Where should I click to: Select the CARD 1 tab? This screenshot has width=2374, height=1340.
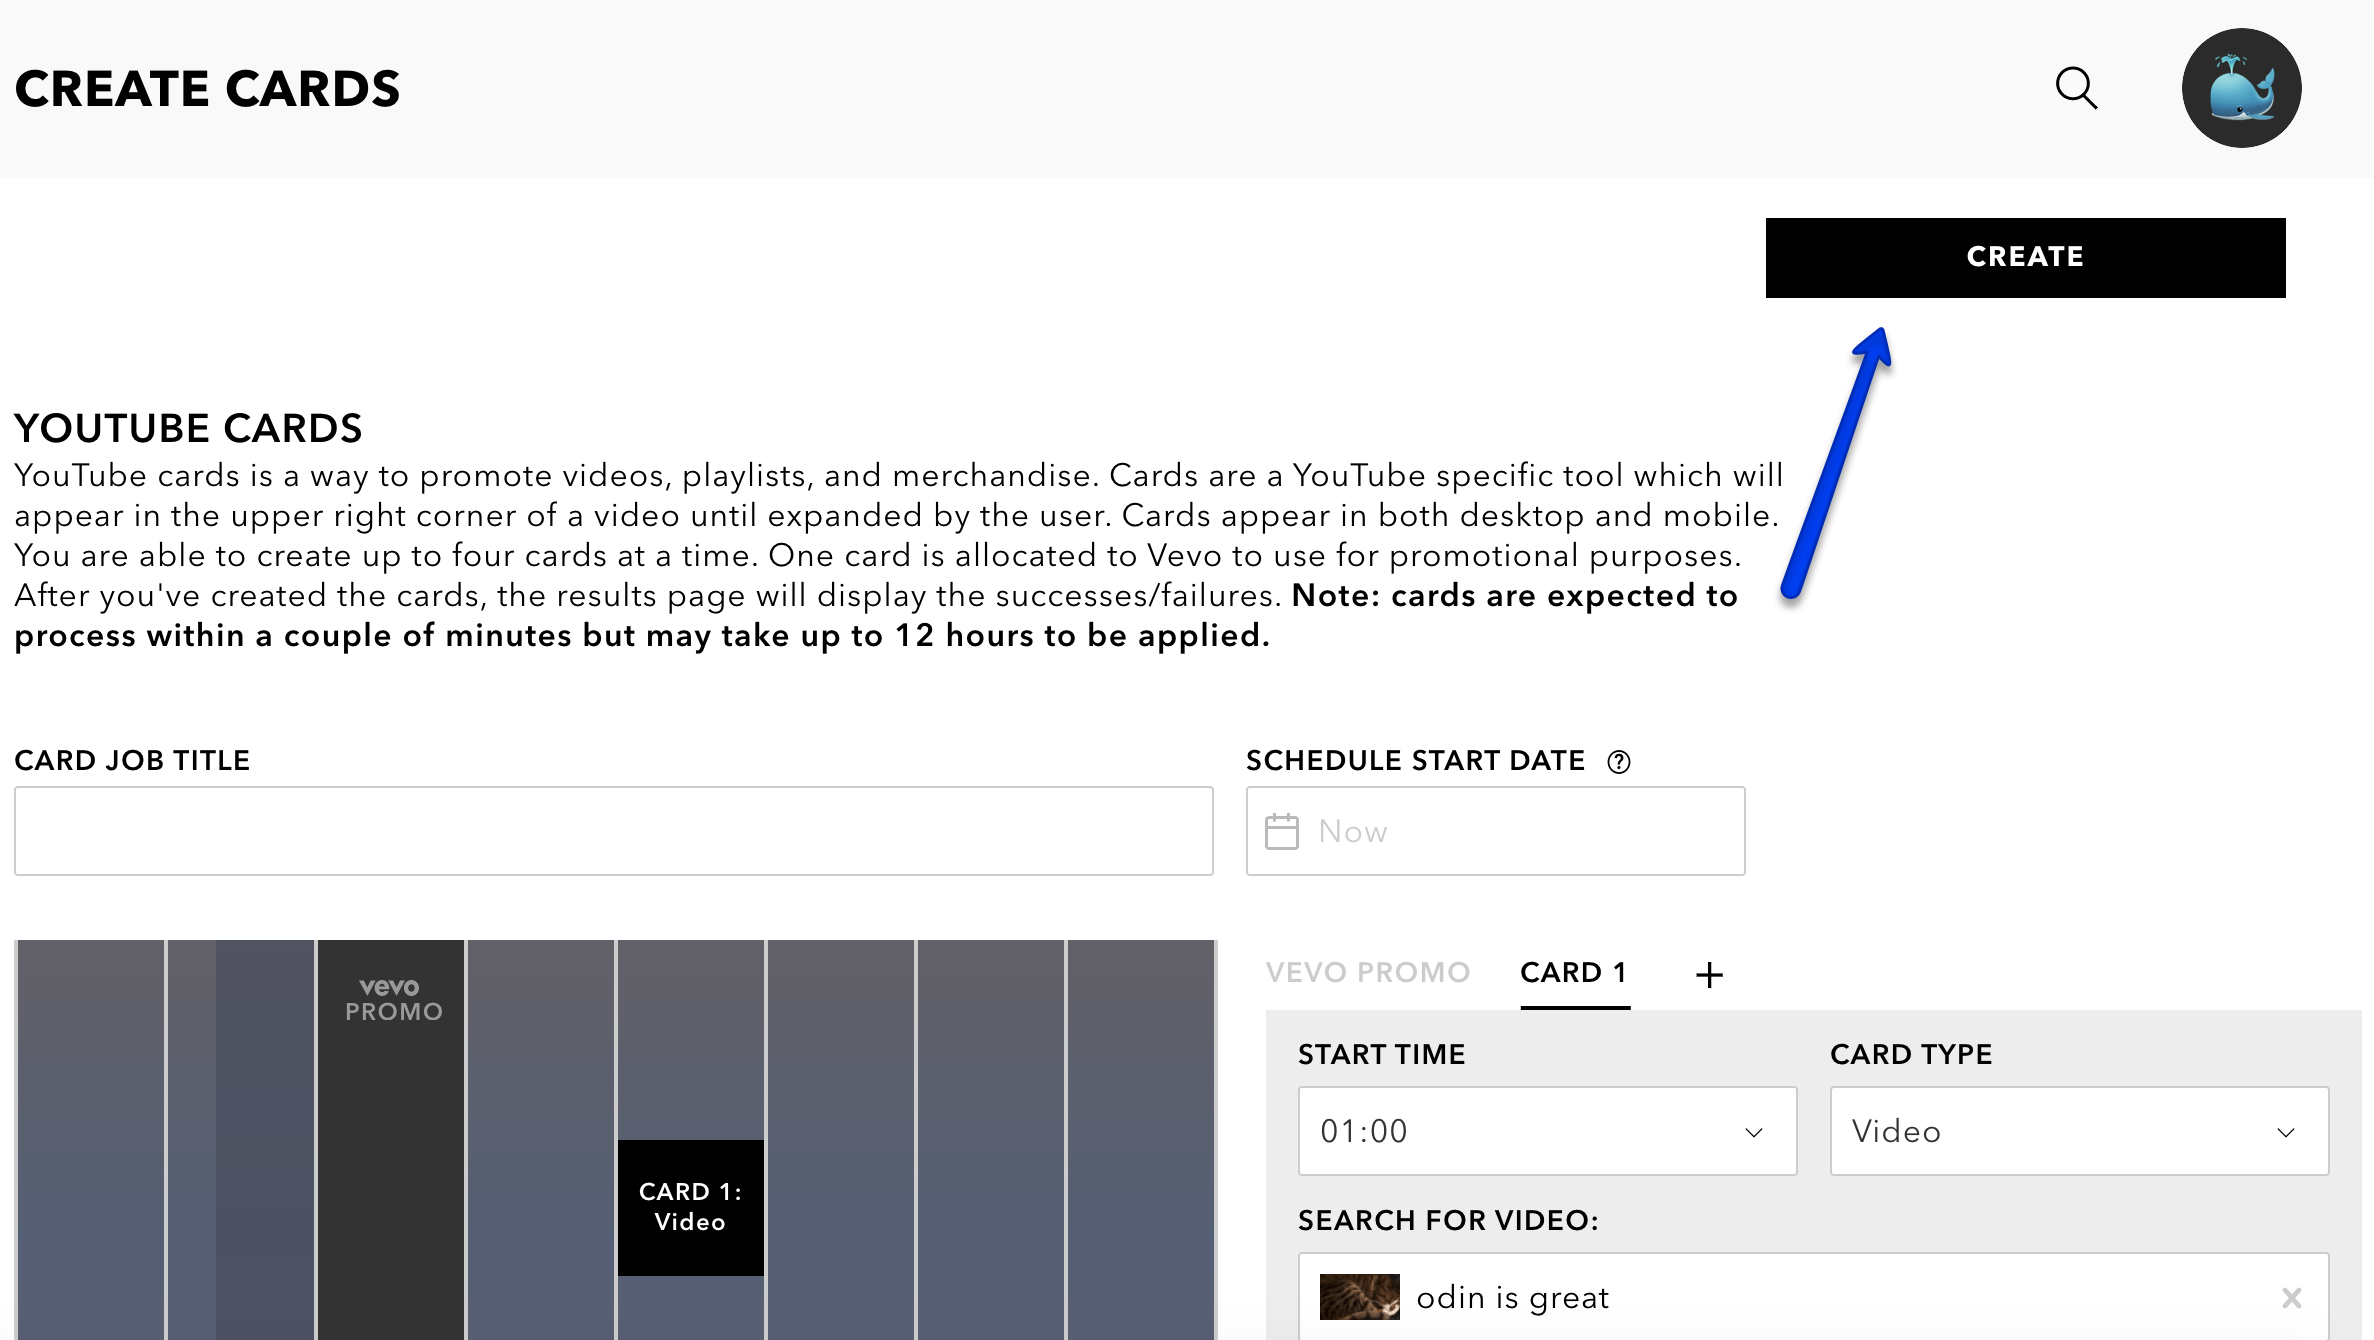(1574, 972)
